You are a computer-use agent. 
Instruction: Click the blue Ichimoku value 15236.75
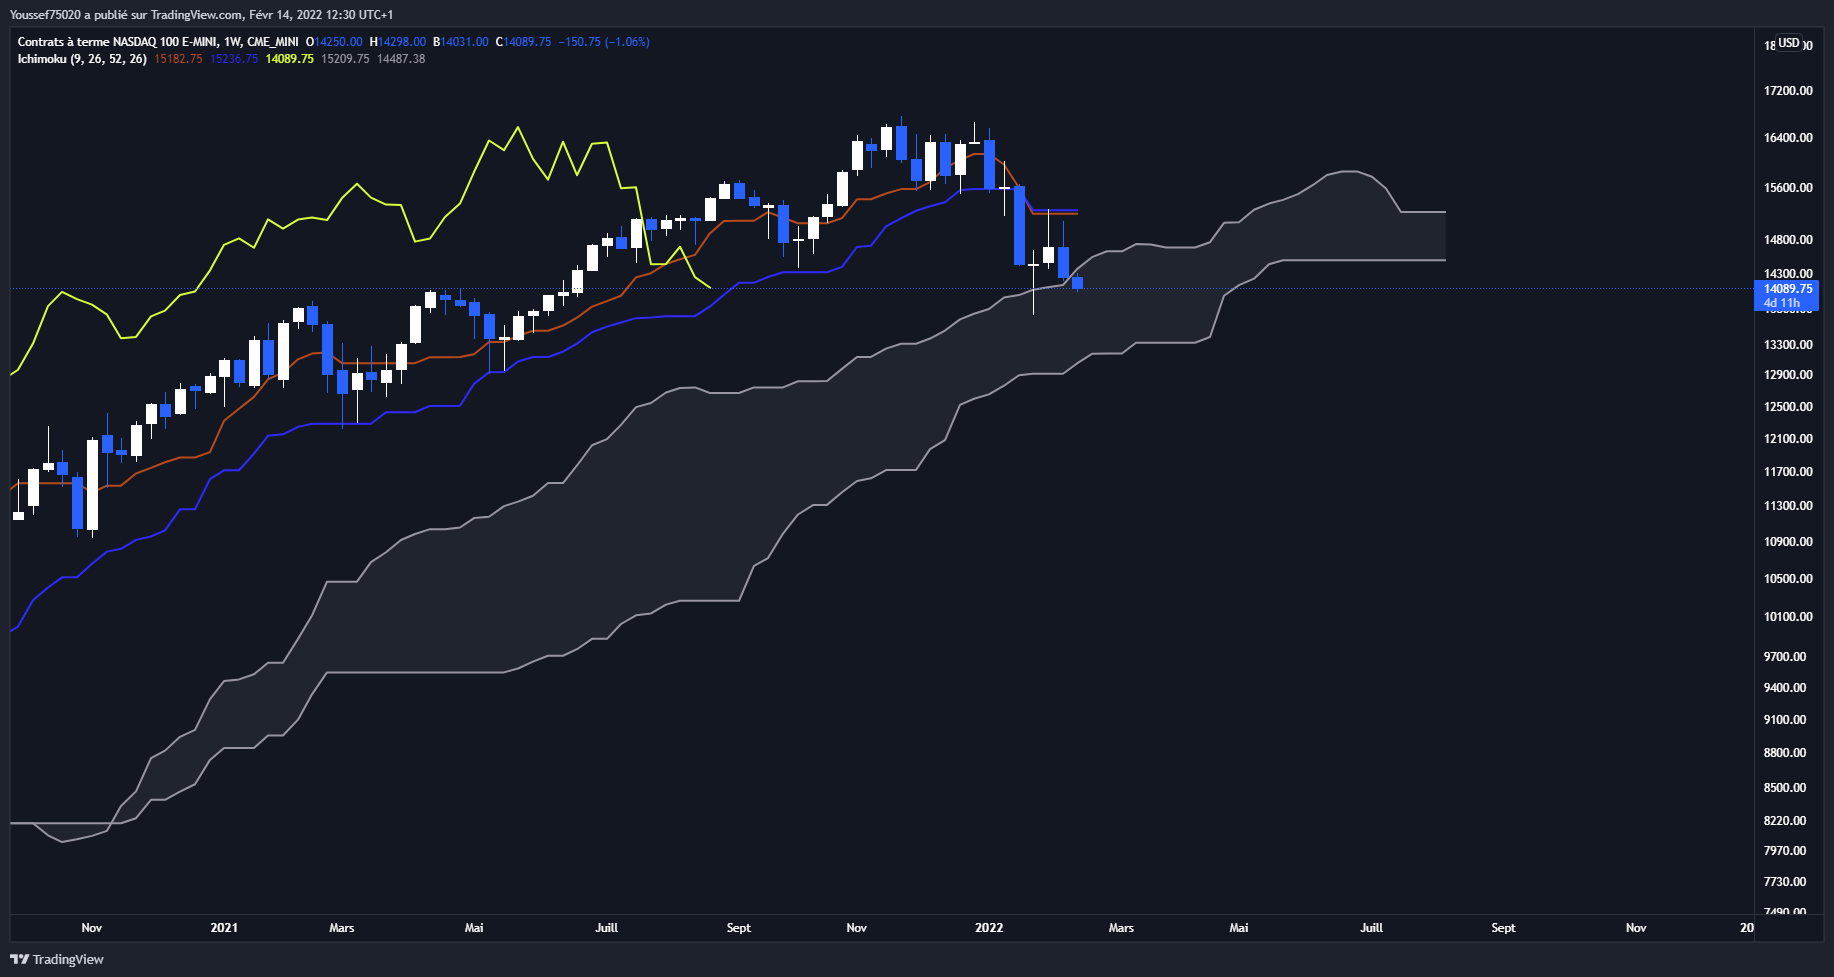(234, 59)
